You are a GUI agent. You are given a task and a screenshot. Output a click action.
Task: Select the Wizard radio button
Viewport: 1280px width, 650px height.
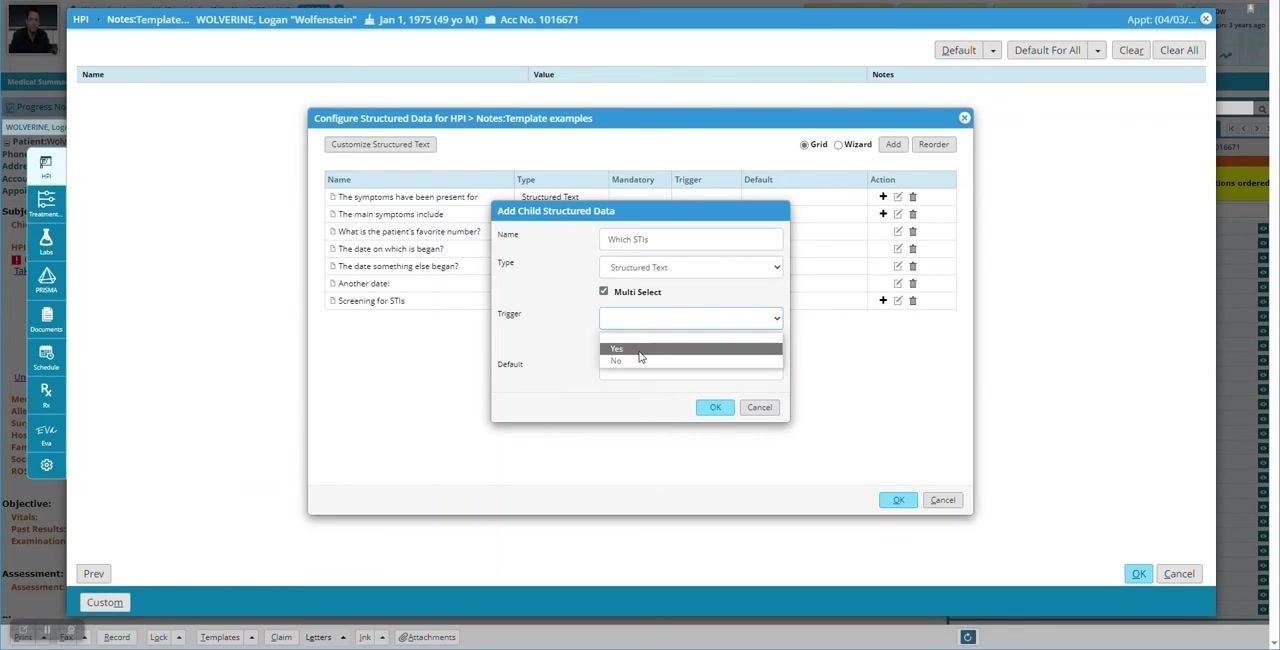838,145
